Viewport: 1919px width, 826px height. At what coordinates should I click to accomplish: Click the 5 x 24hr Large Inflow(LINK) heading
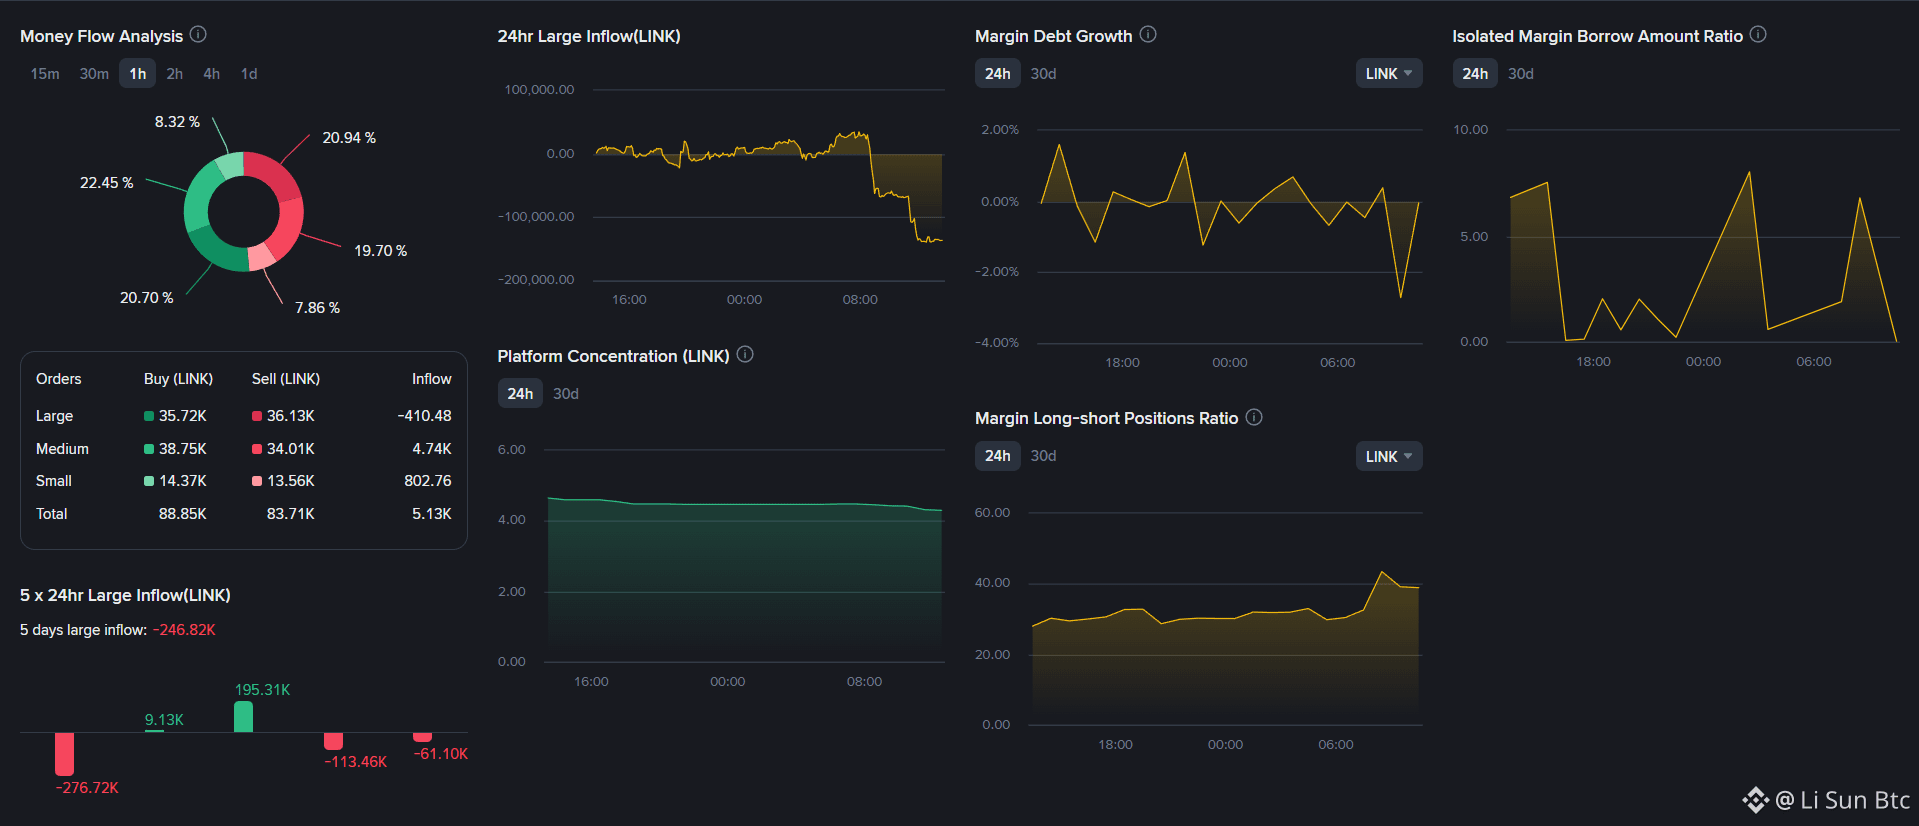tap(125, 595)
